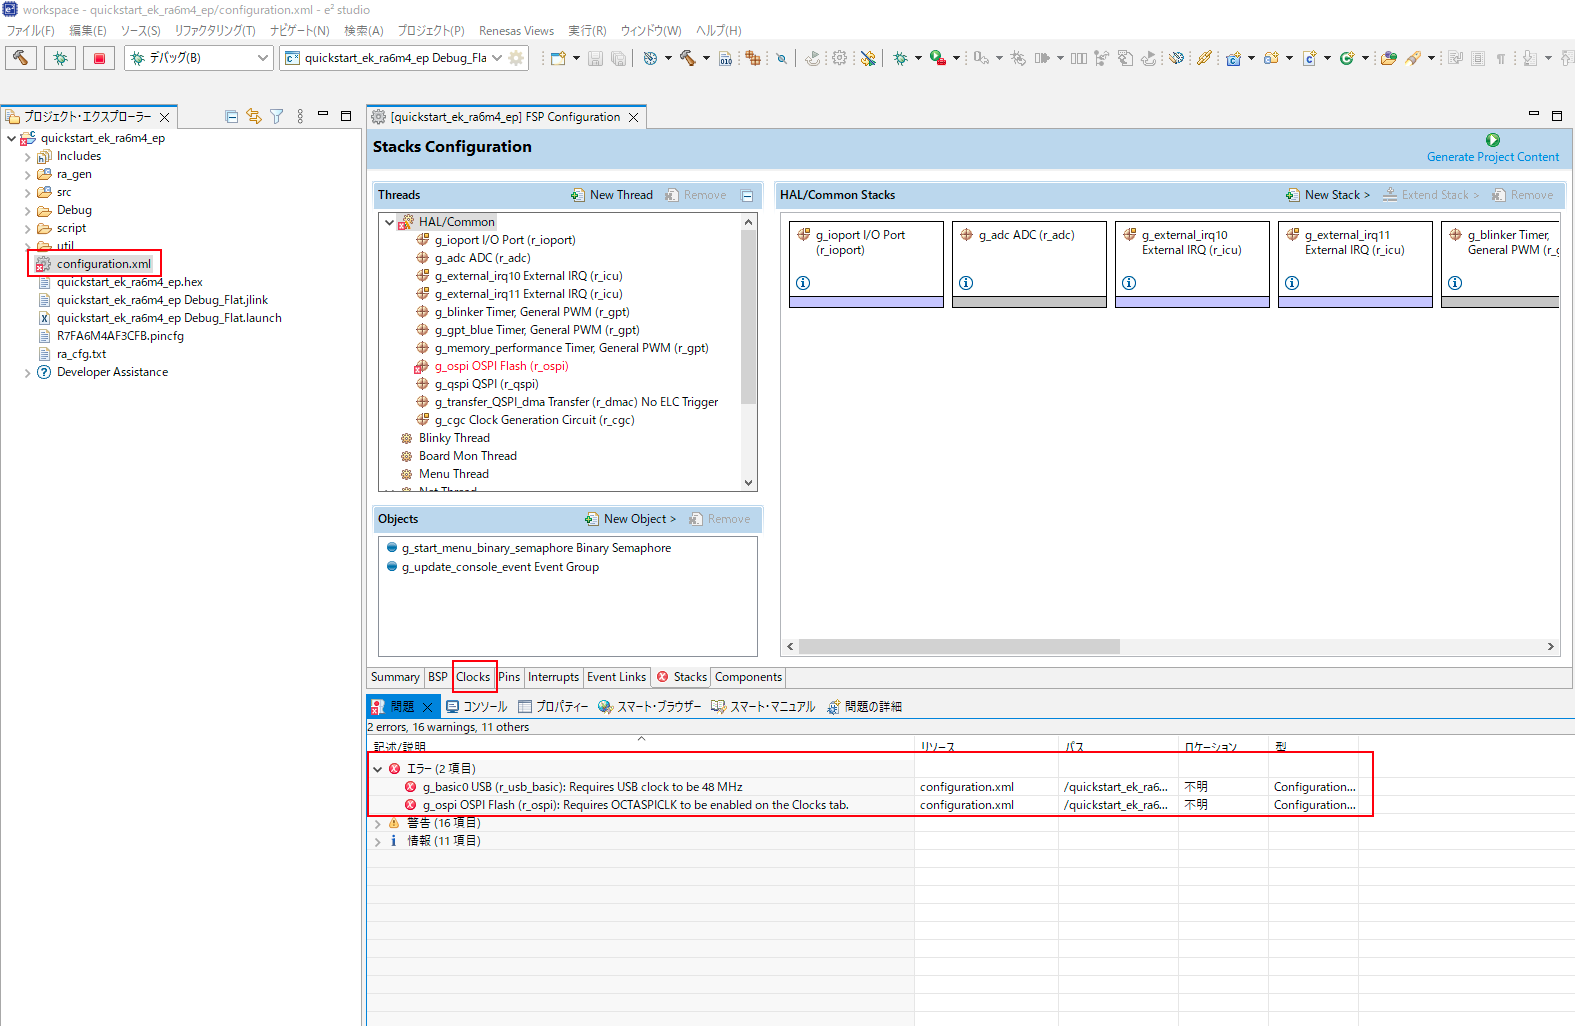Click the info icon on g_adc stack

(966, 283)
